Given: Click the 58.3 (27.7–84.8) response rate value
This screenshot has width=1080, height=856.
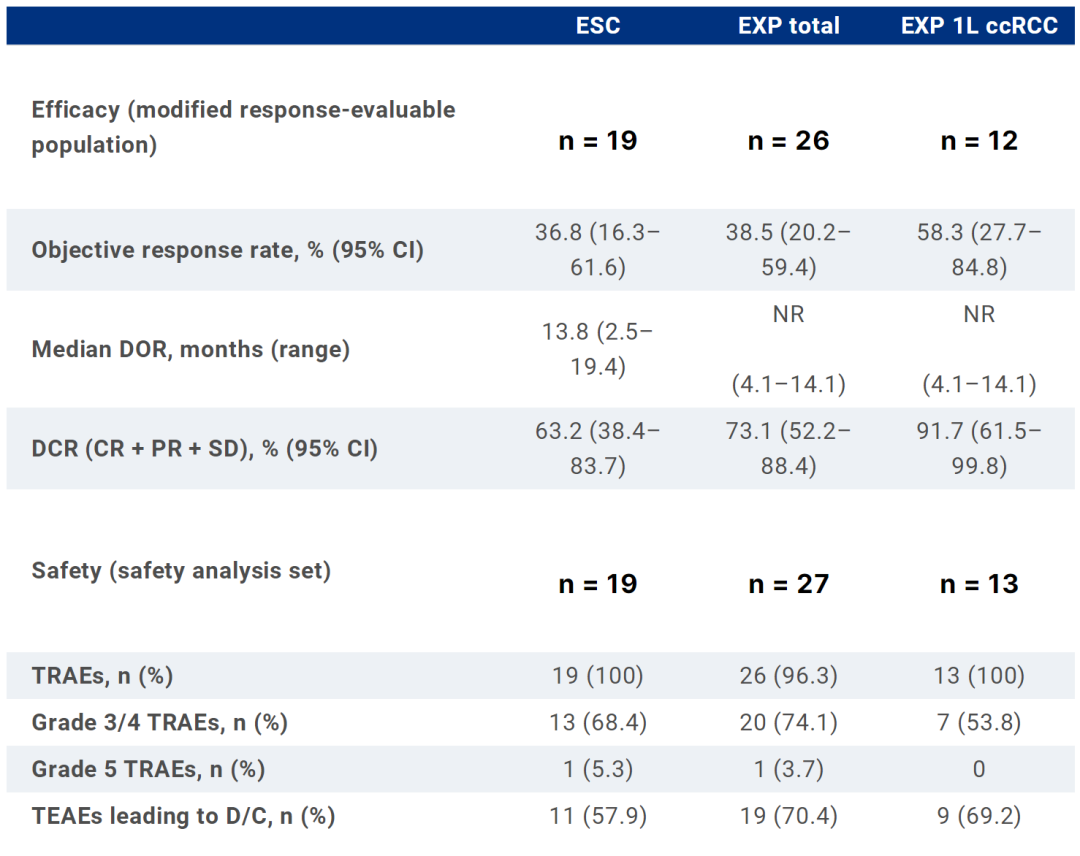Looking at the screenshot, I should click(979, 250).
